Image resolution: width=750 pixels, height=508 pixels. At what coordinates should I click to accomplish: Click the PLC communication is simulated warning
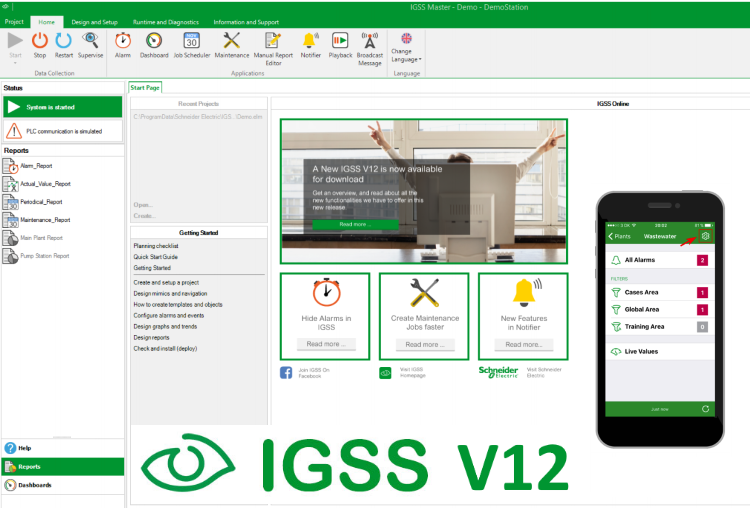63,131
